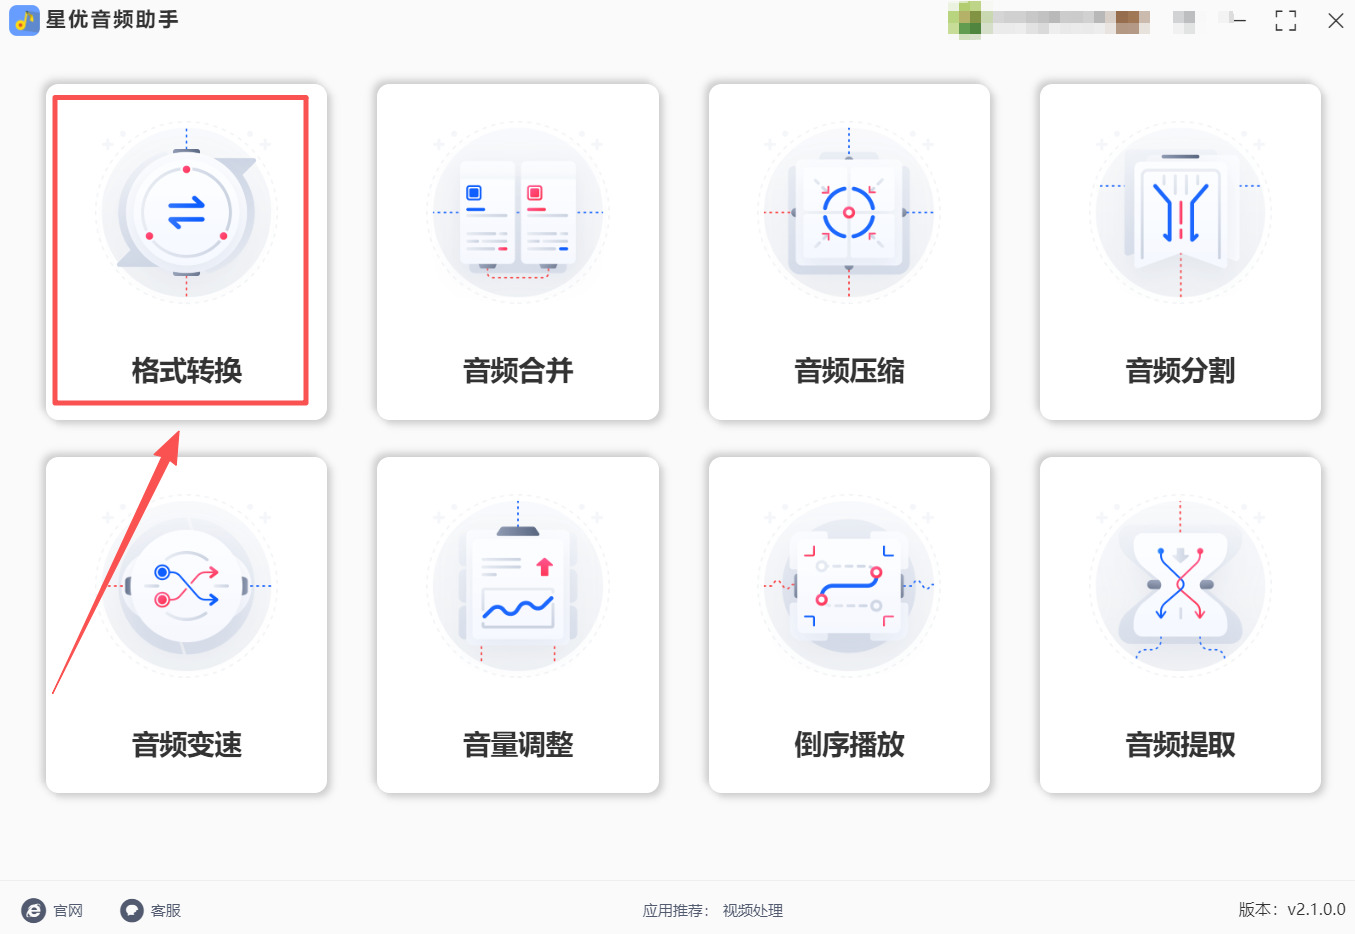Click the 客服 support chat icon
The width and height of the screenshot is (1355, 934).
pos(132,910)
